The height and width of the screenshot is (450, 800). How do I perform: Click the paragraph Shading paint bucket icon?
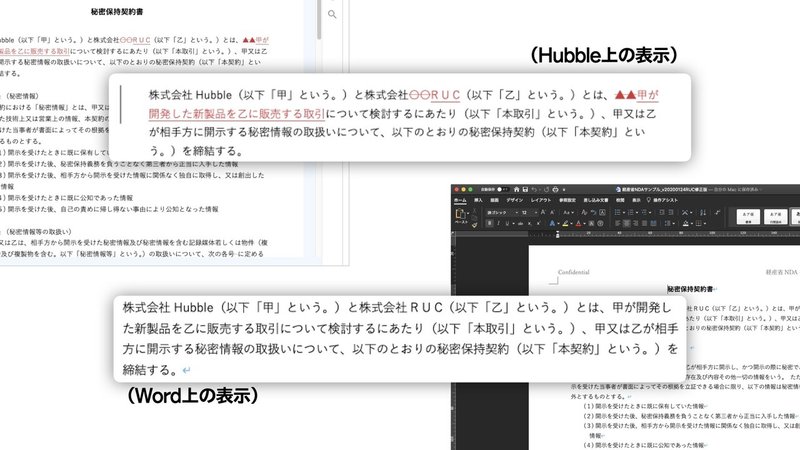pos(686,223)
